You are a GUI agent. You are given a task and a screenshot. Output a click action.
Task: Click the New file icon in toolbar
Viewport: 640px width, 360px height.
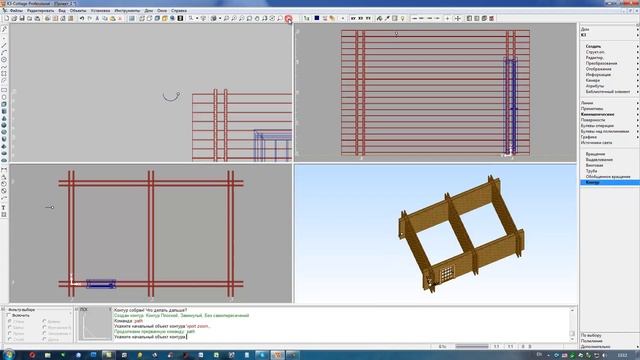(x=7, y=18)
